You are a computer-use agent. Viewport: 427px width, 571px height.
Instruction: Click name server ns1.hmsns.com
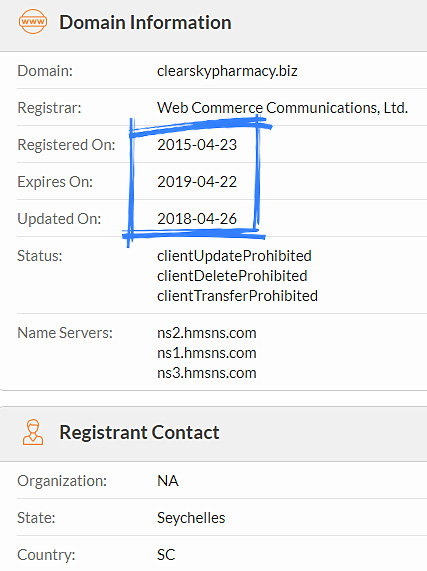click(x=207, y=353)
